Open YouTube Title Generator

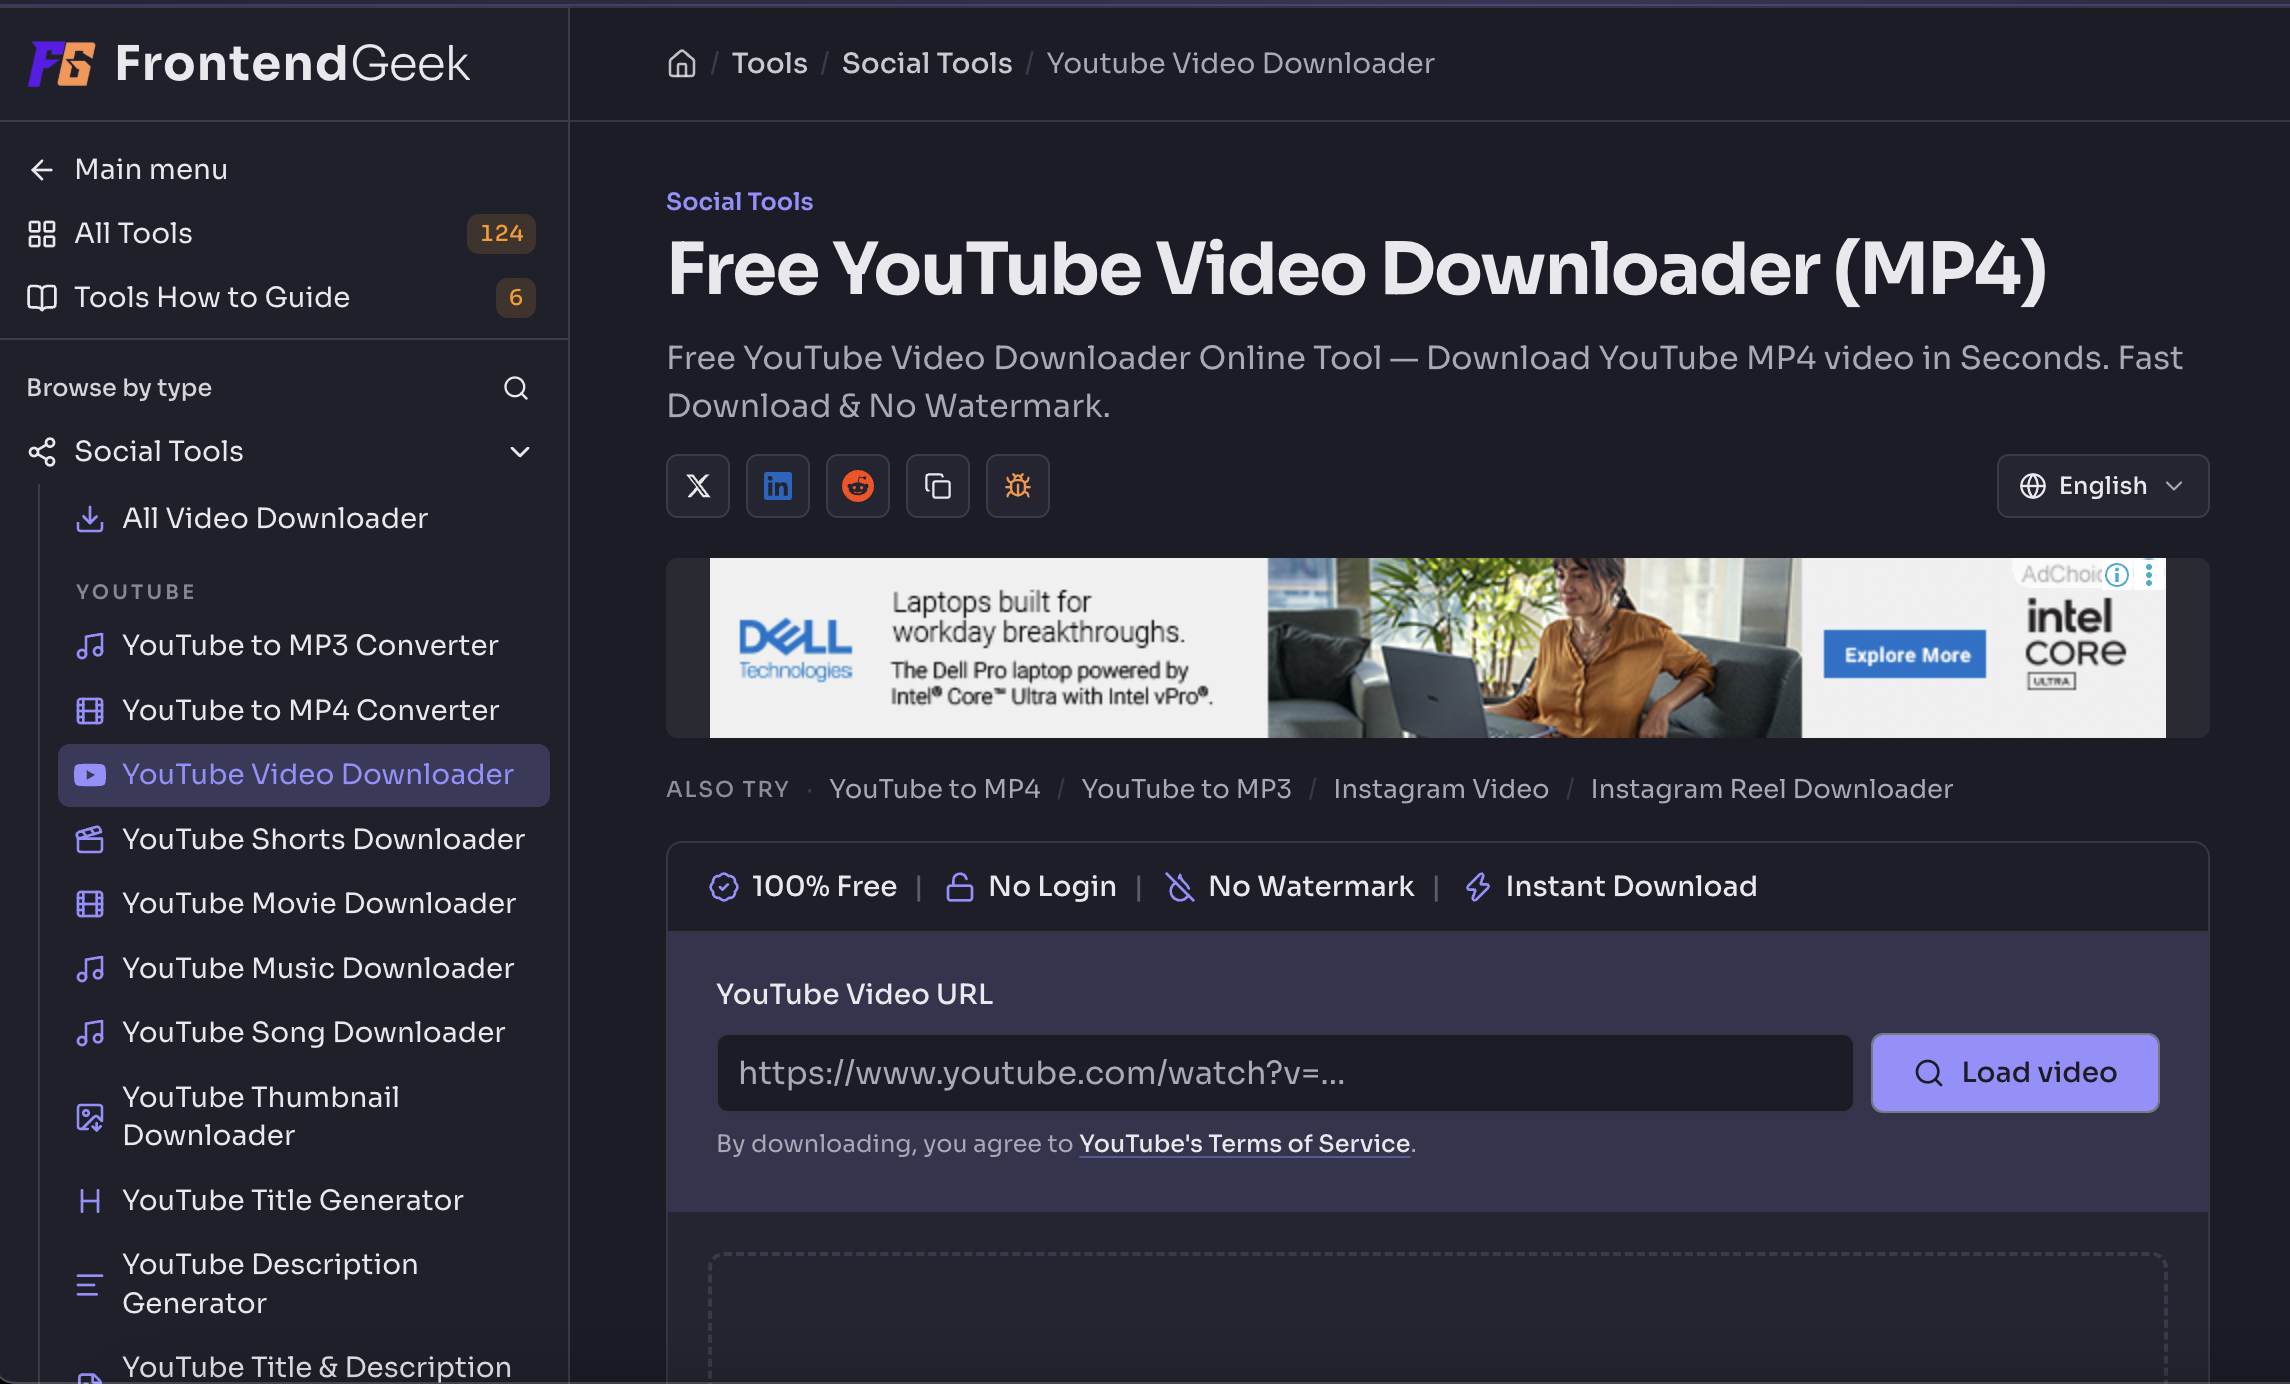(x=293, y=1200)
